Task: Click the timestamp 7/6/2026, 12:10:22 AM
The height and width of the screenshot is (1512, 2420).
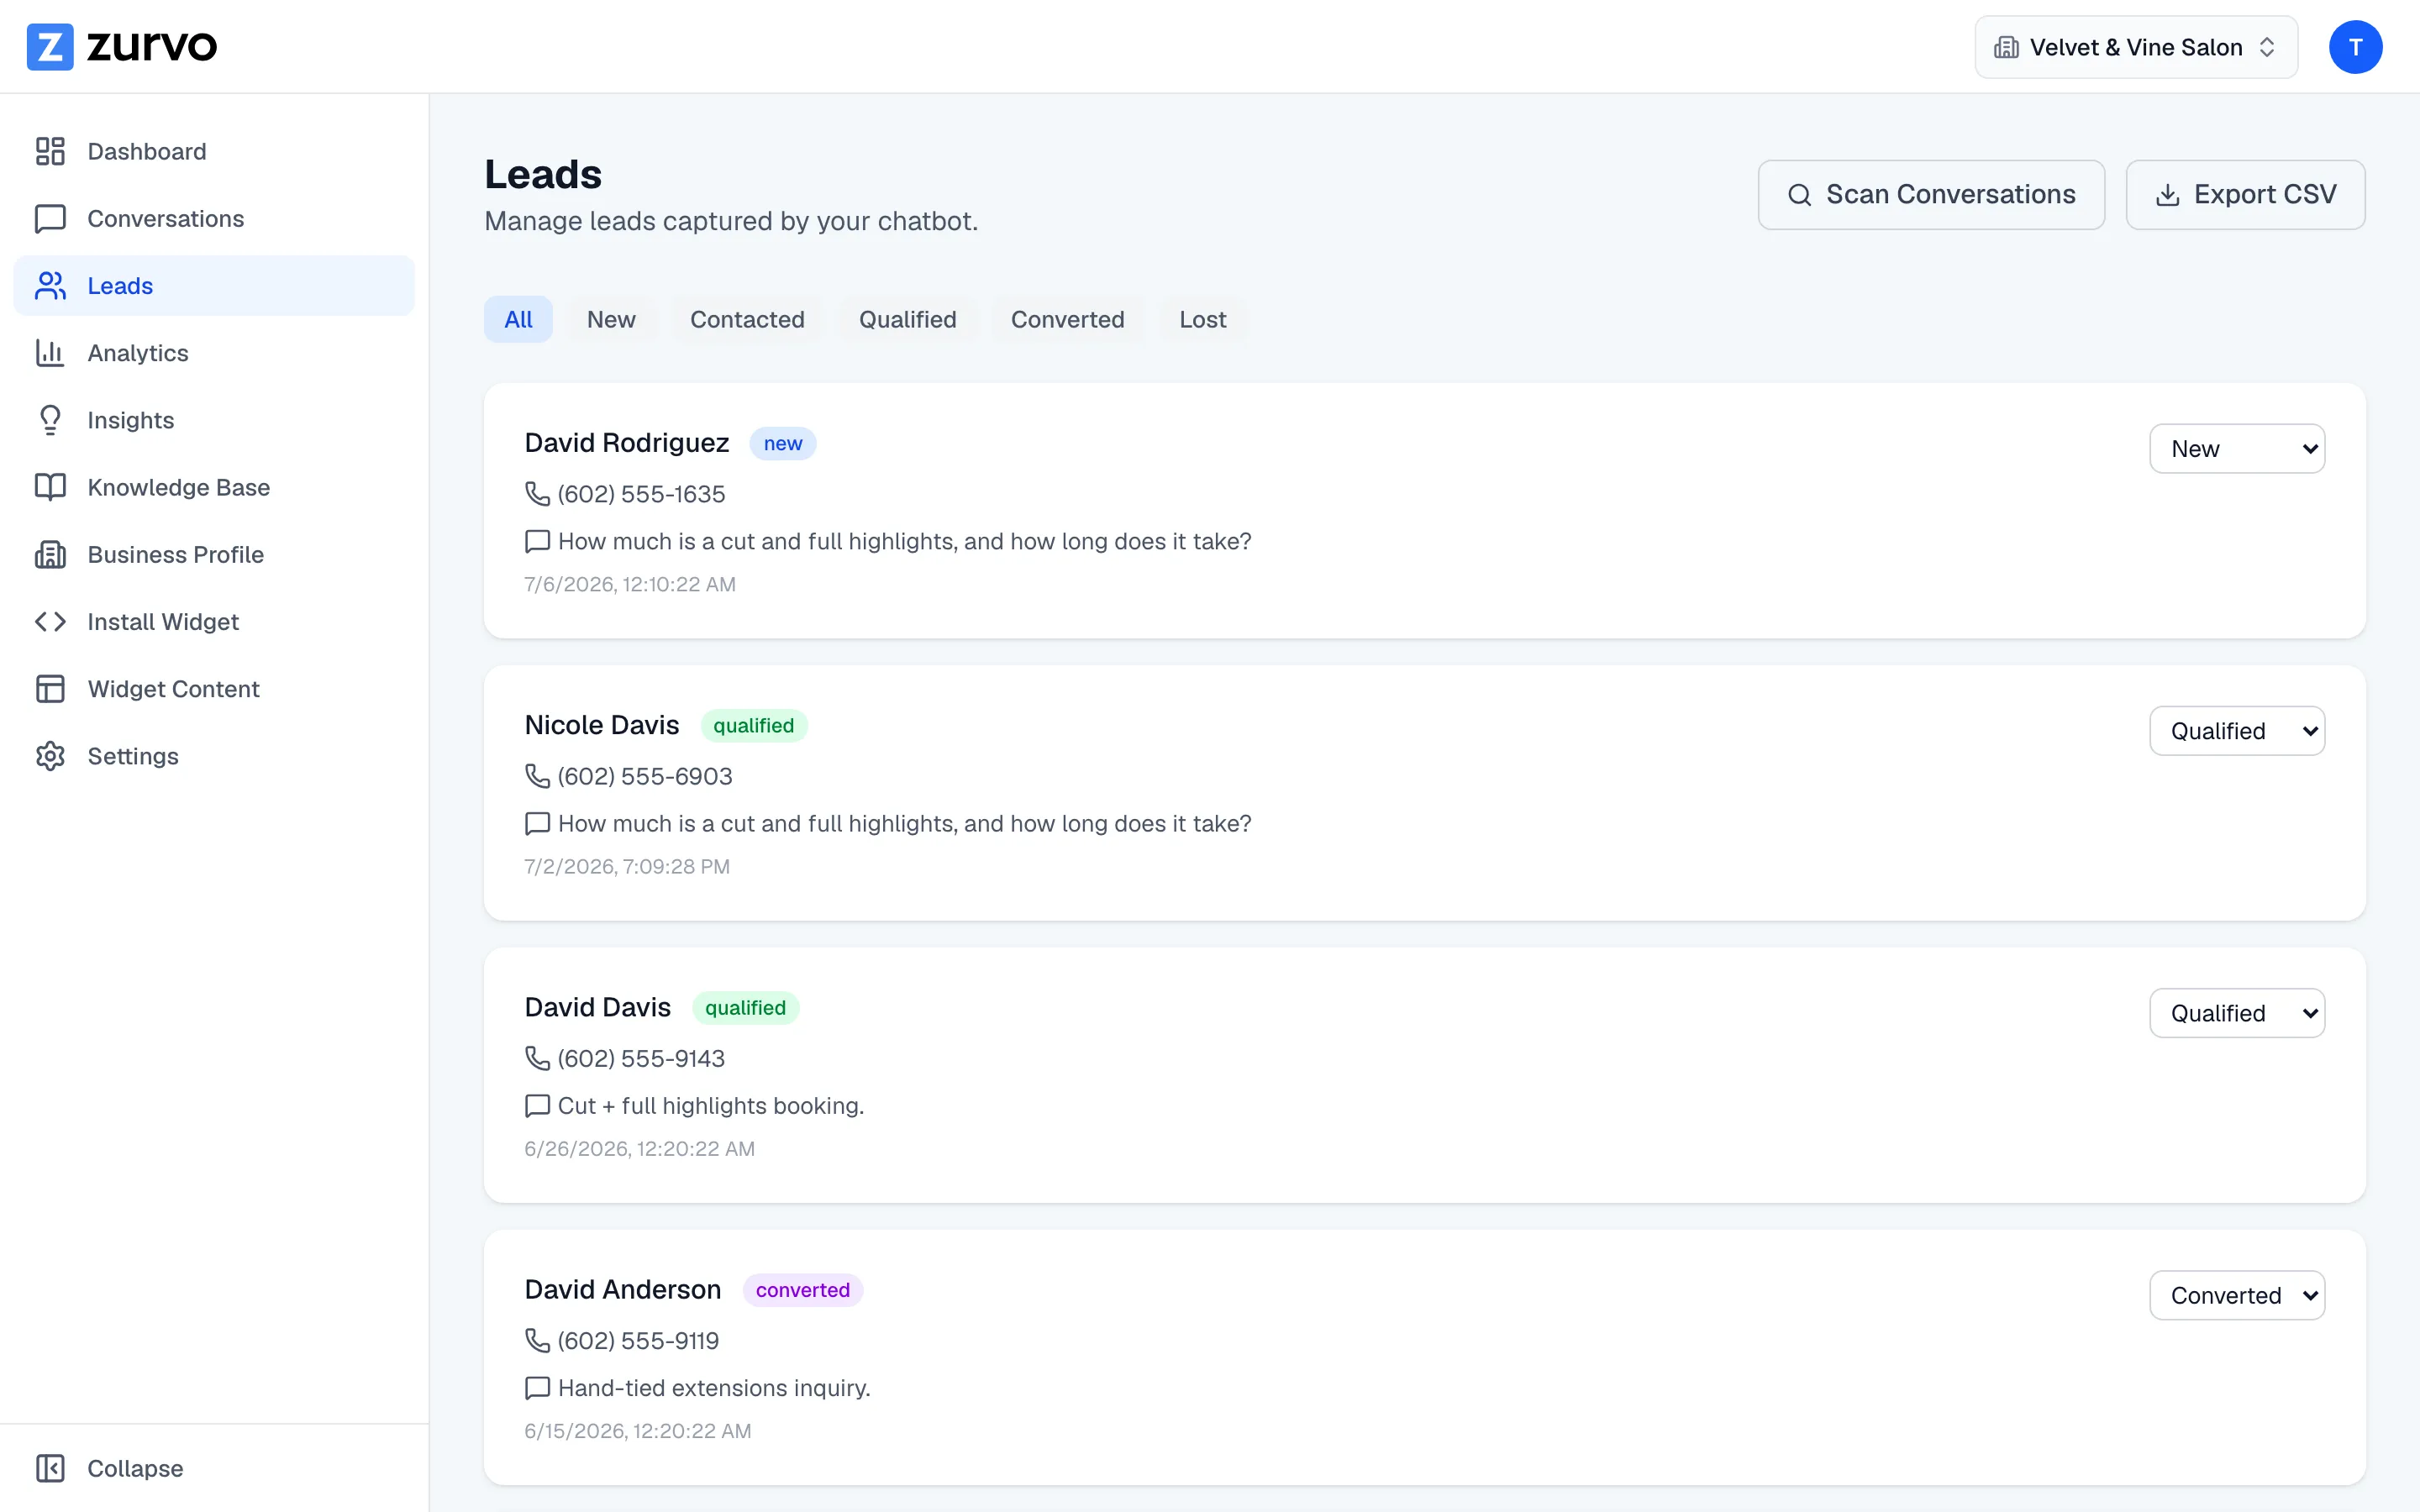Action: tap(630, 584)
